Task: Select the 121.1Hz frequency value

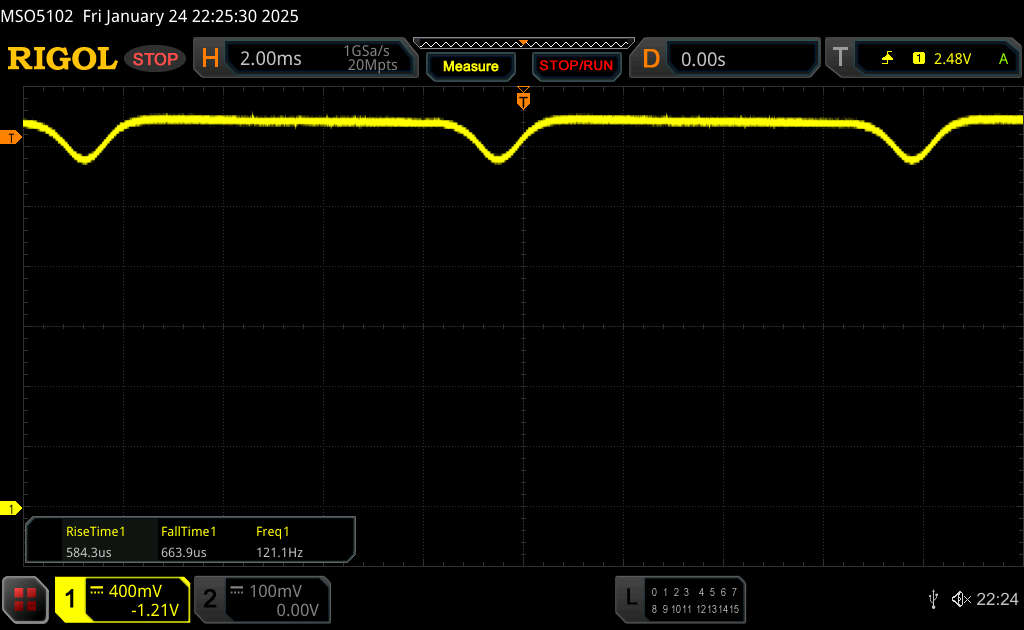Action: click(280, 552)
